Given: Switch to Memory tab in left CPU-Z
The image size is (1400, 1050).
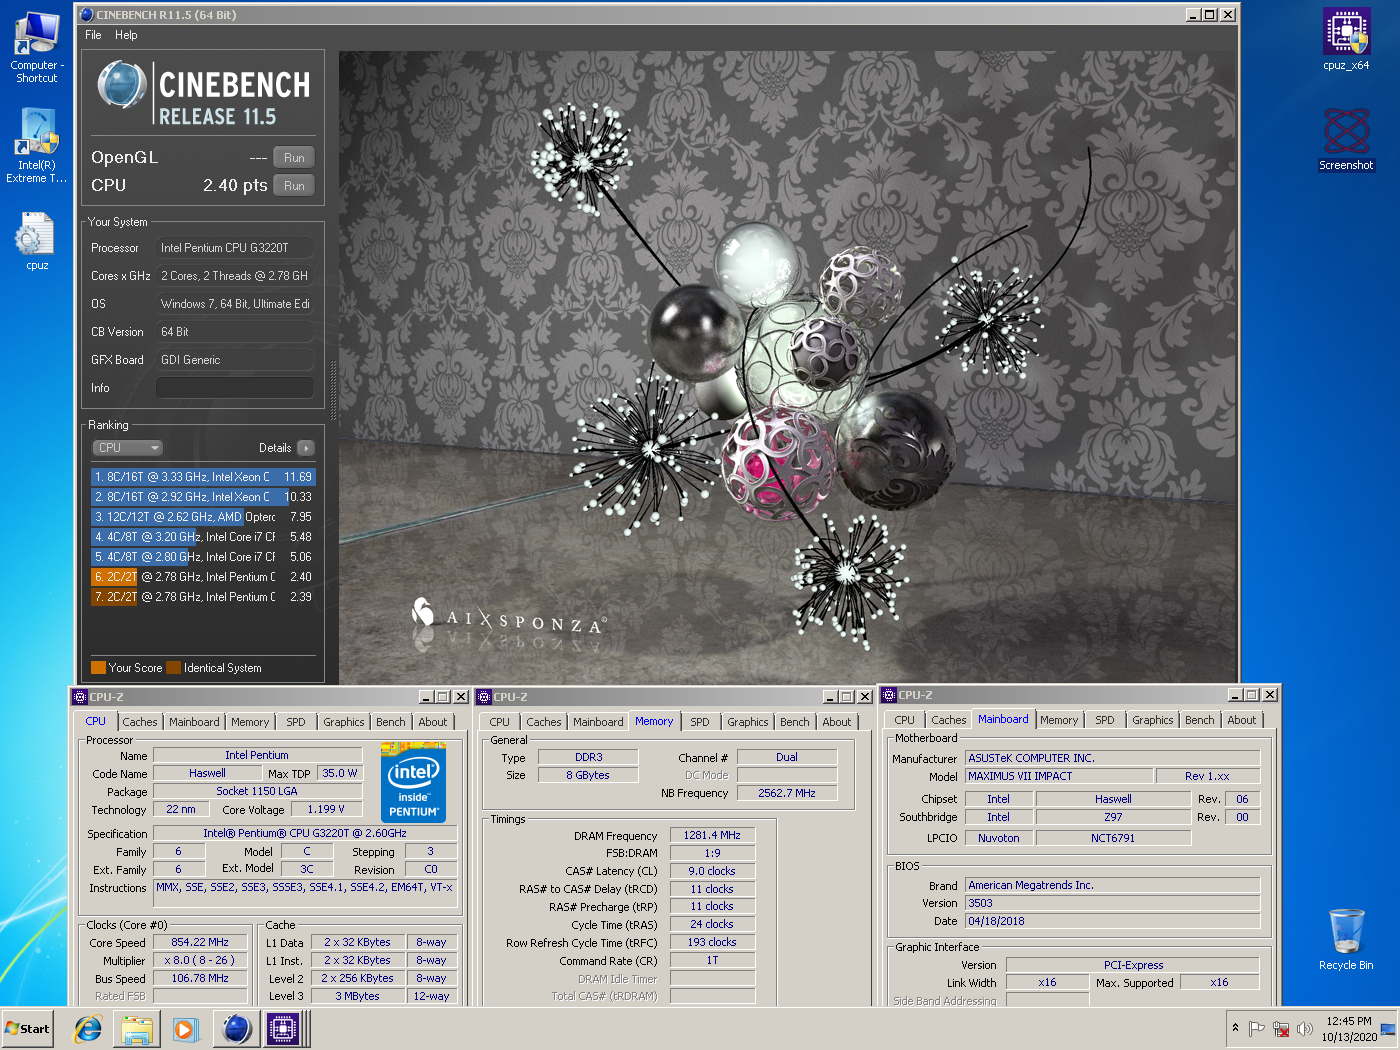Looking at the screenshot, I should (x=250, y=722).
